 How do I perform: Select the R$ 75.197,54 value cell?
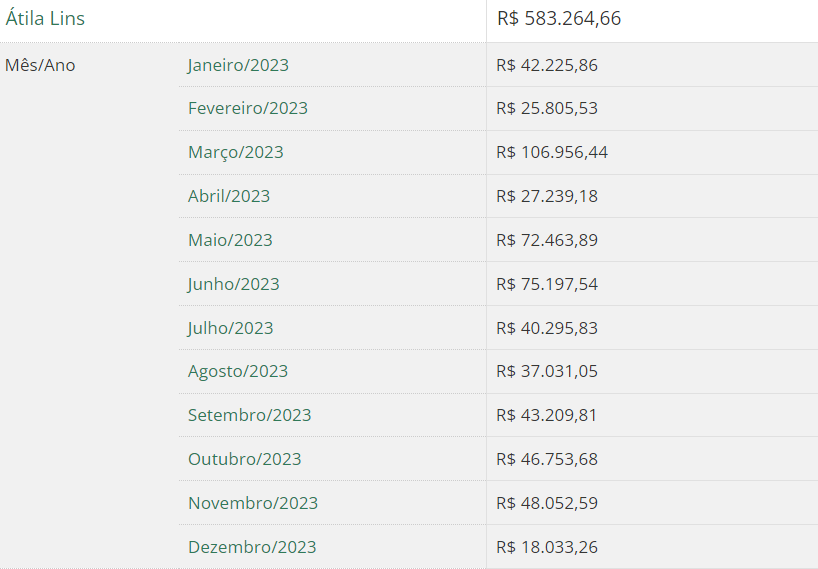click(x=546, y=284)
